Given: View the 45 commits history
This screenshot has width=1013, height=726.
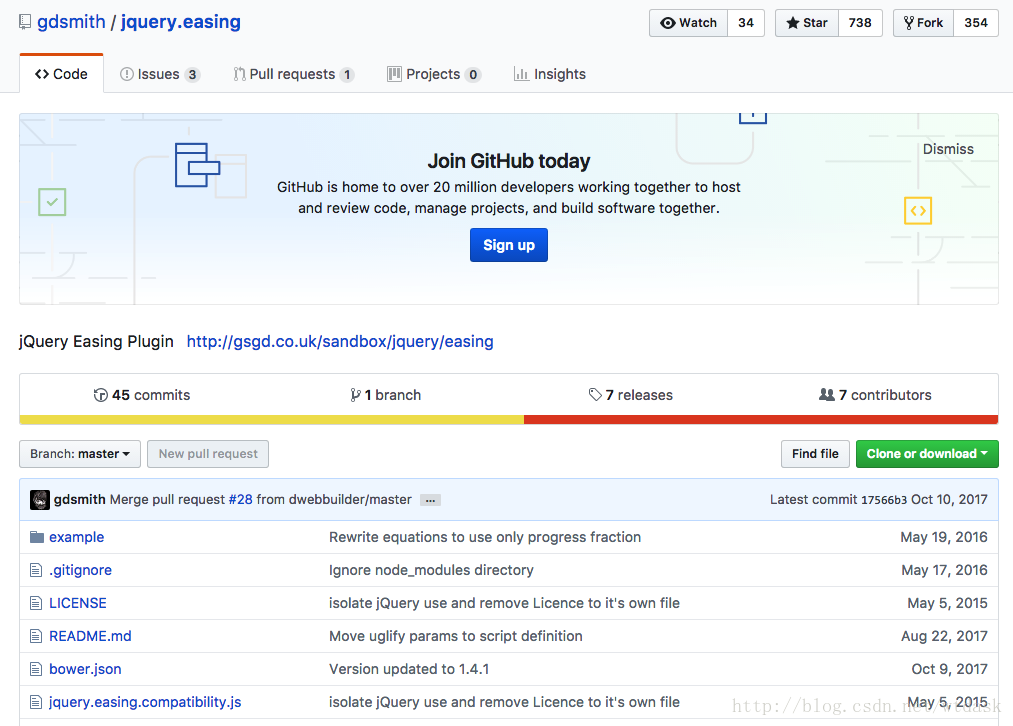Looking at the screenshot, I should click(142, 395).
